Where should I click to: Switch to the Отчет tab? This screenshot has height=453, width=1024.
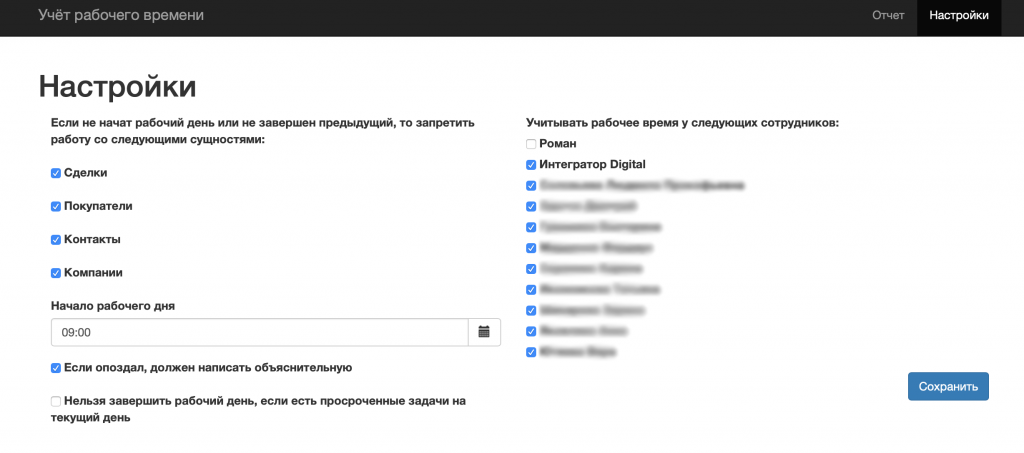(888, 16)
